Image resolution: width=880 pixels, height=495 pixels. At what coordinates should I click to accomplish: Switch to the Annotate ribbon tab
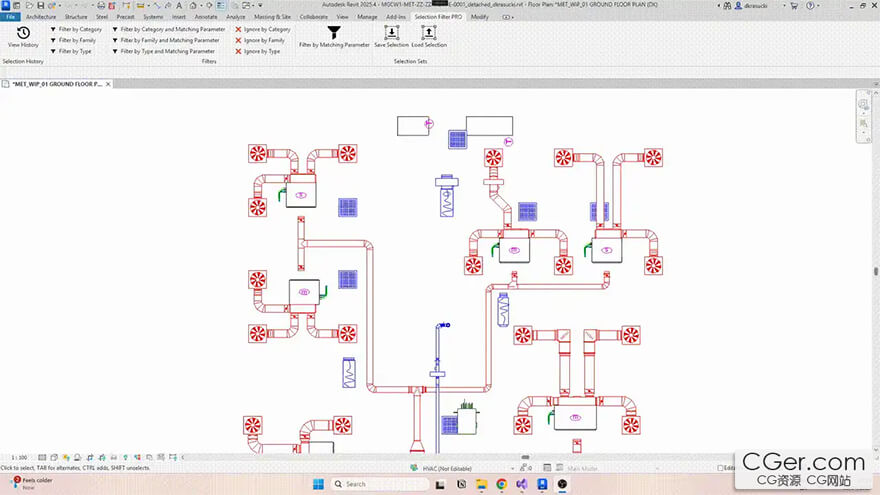point(205,17)
